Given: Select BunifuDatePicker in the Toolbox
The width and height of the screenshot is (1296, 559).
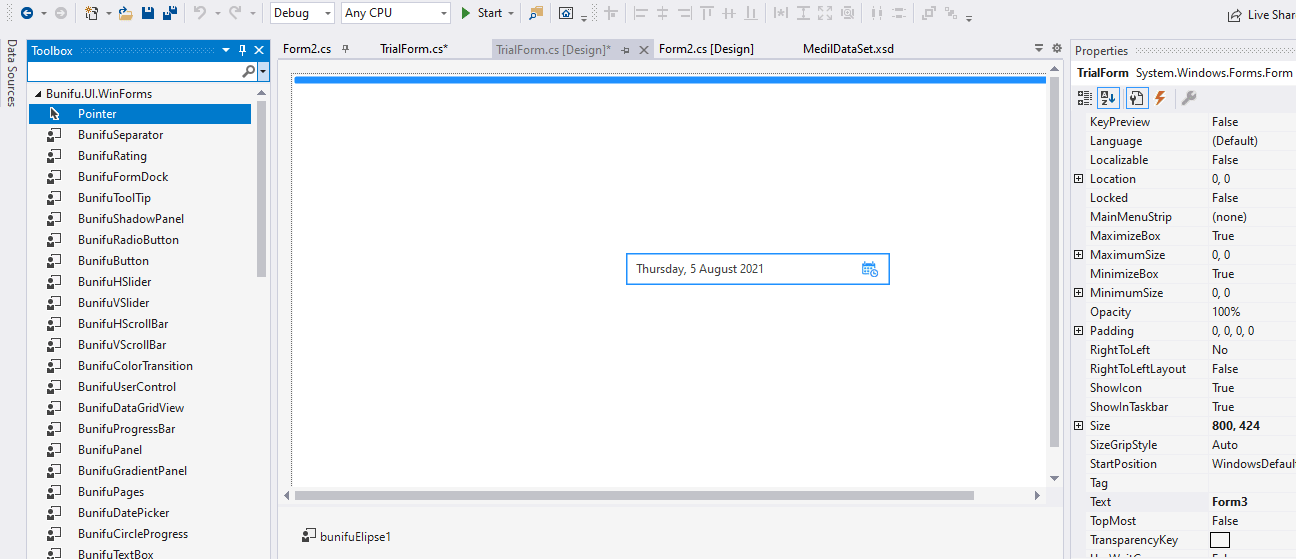Looking at the screenshot, I should 123,513.
